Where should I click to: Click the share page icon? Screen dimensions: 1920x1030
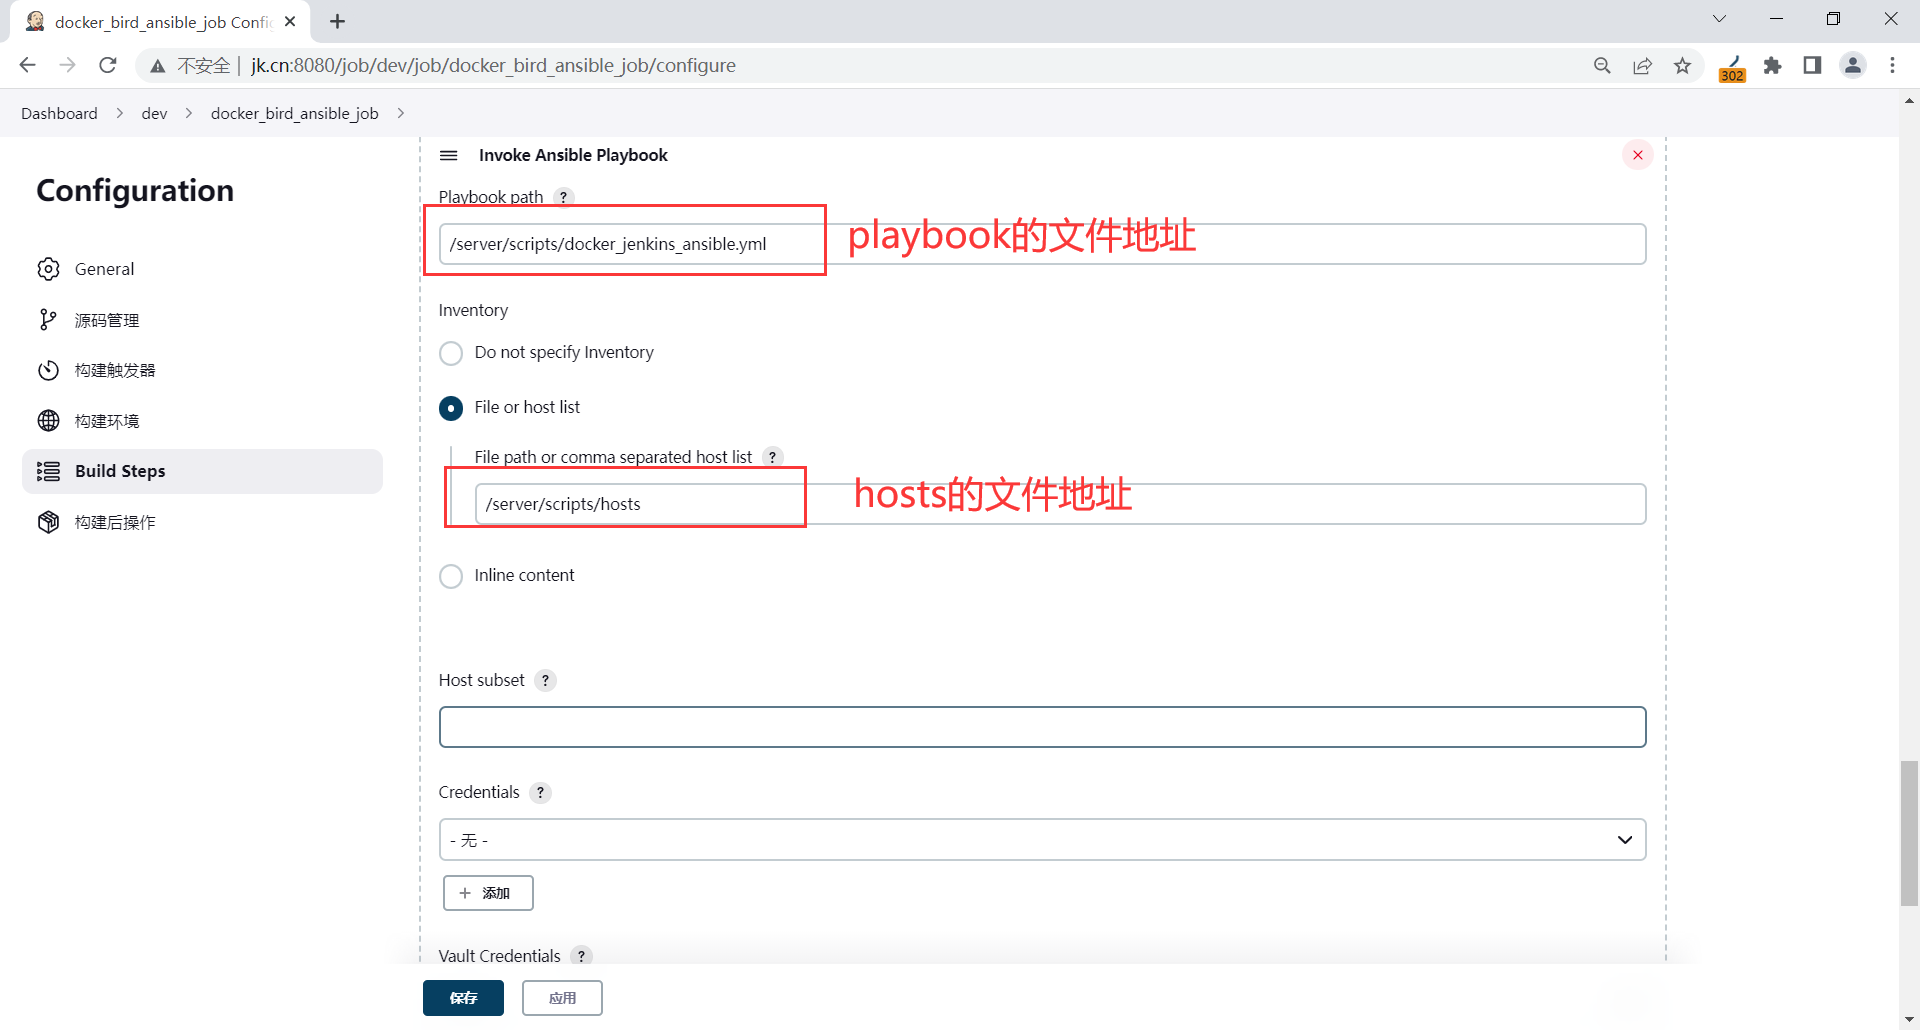[x=1642, y=65]
